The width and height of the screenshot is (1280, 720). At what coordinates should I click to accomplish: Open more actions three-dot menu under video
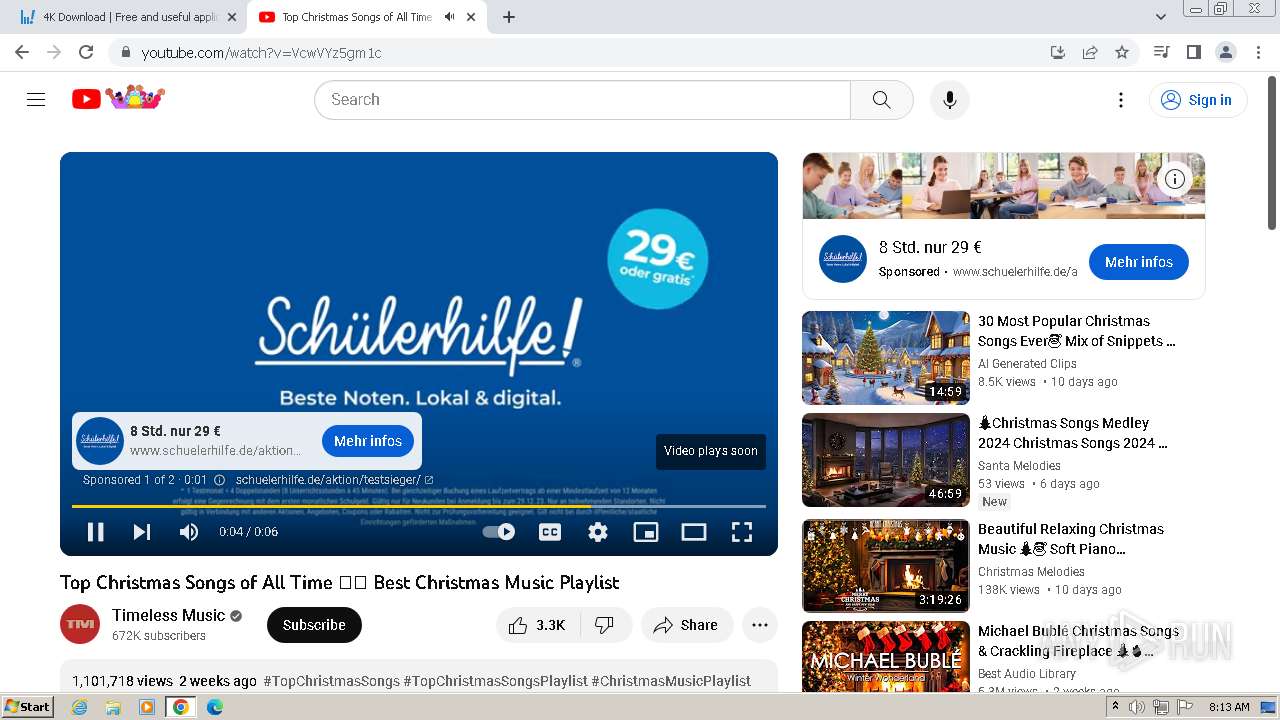point(760,625)
